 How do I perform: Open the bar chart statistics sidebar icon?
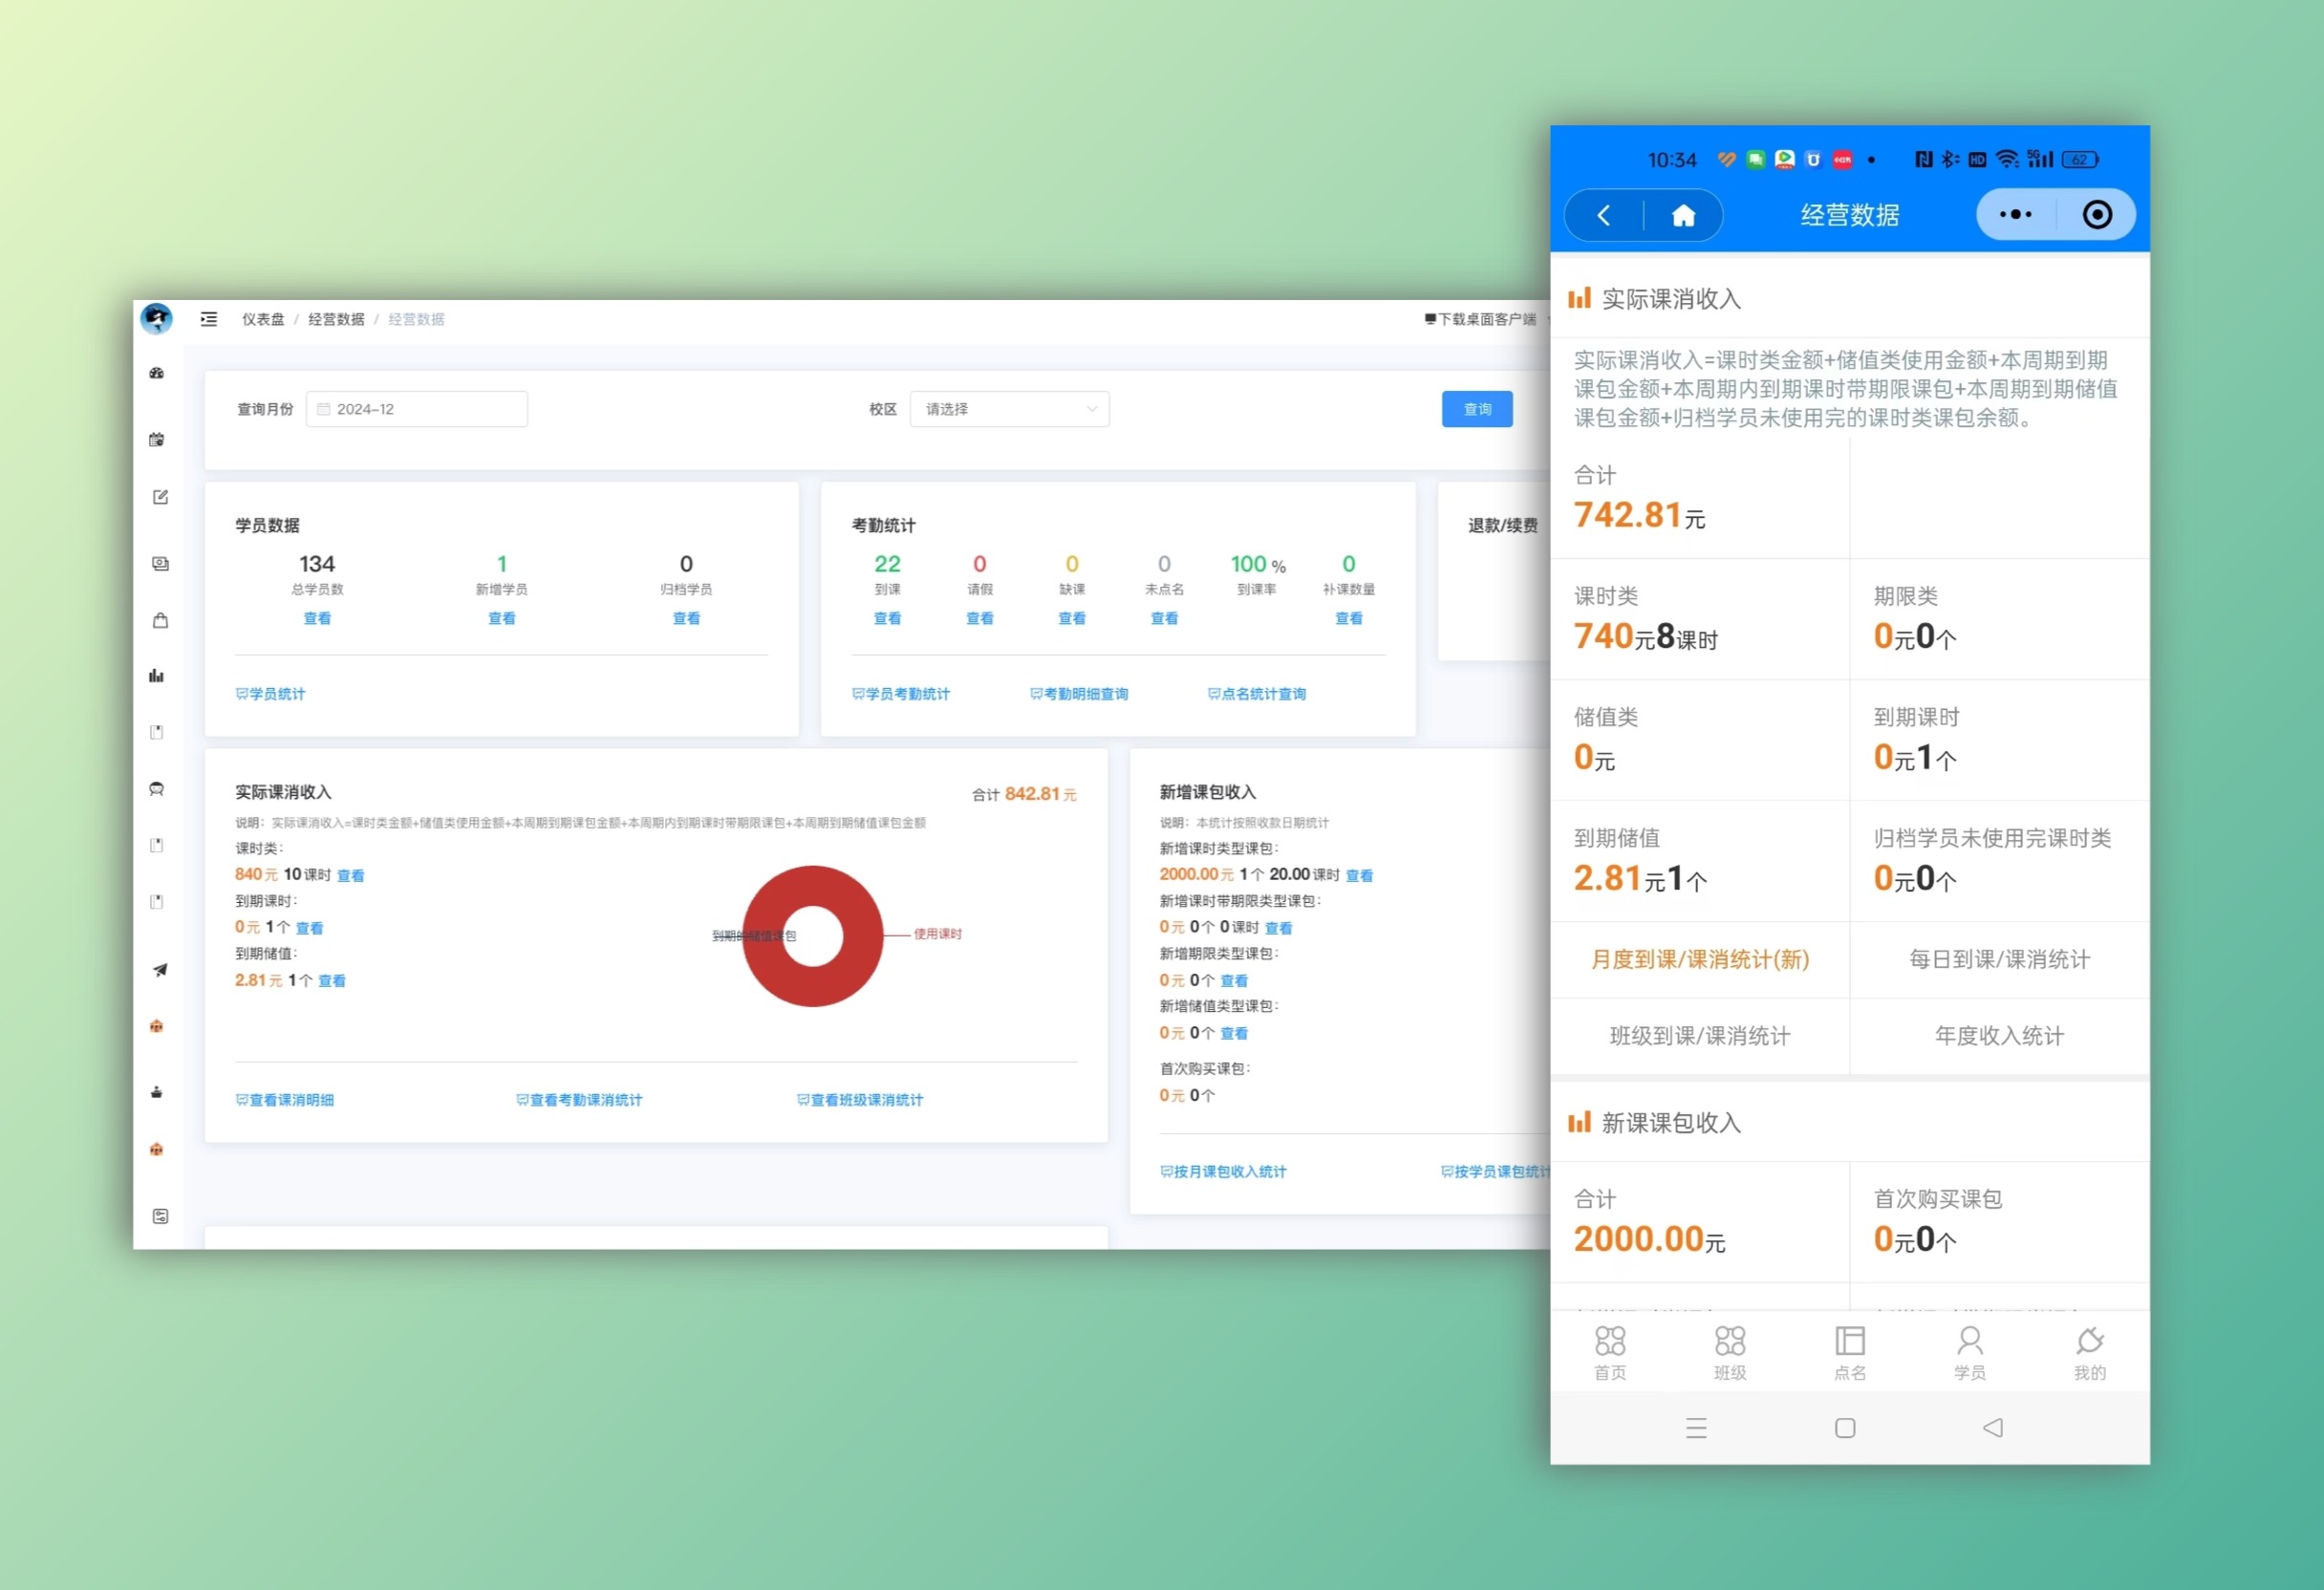click(x=157, y=677)
